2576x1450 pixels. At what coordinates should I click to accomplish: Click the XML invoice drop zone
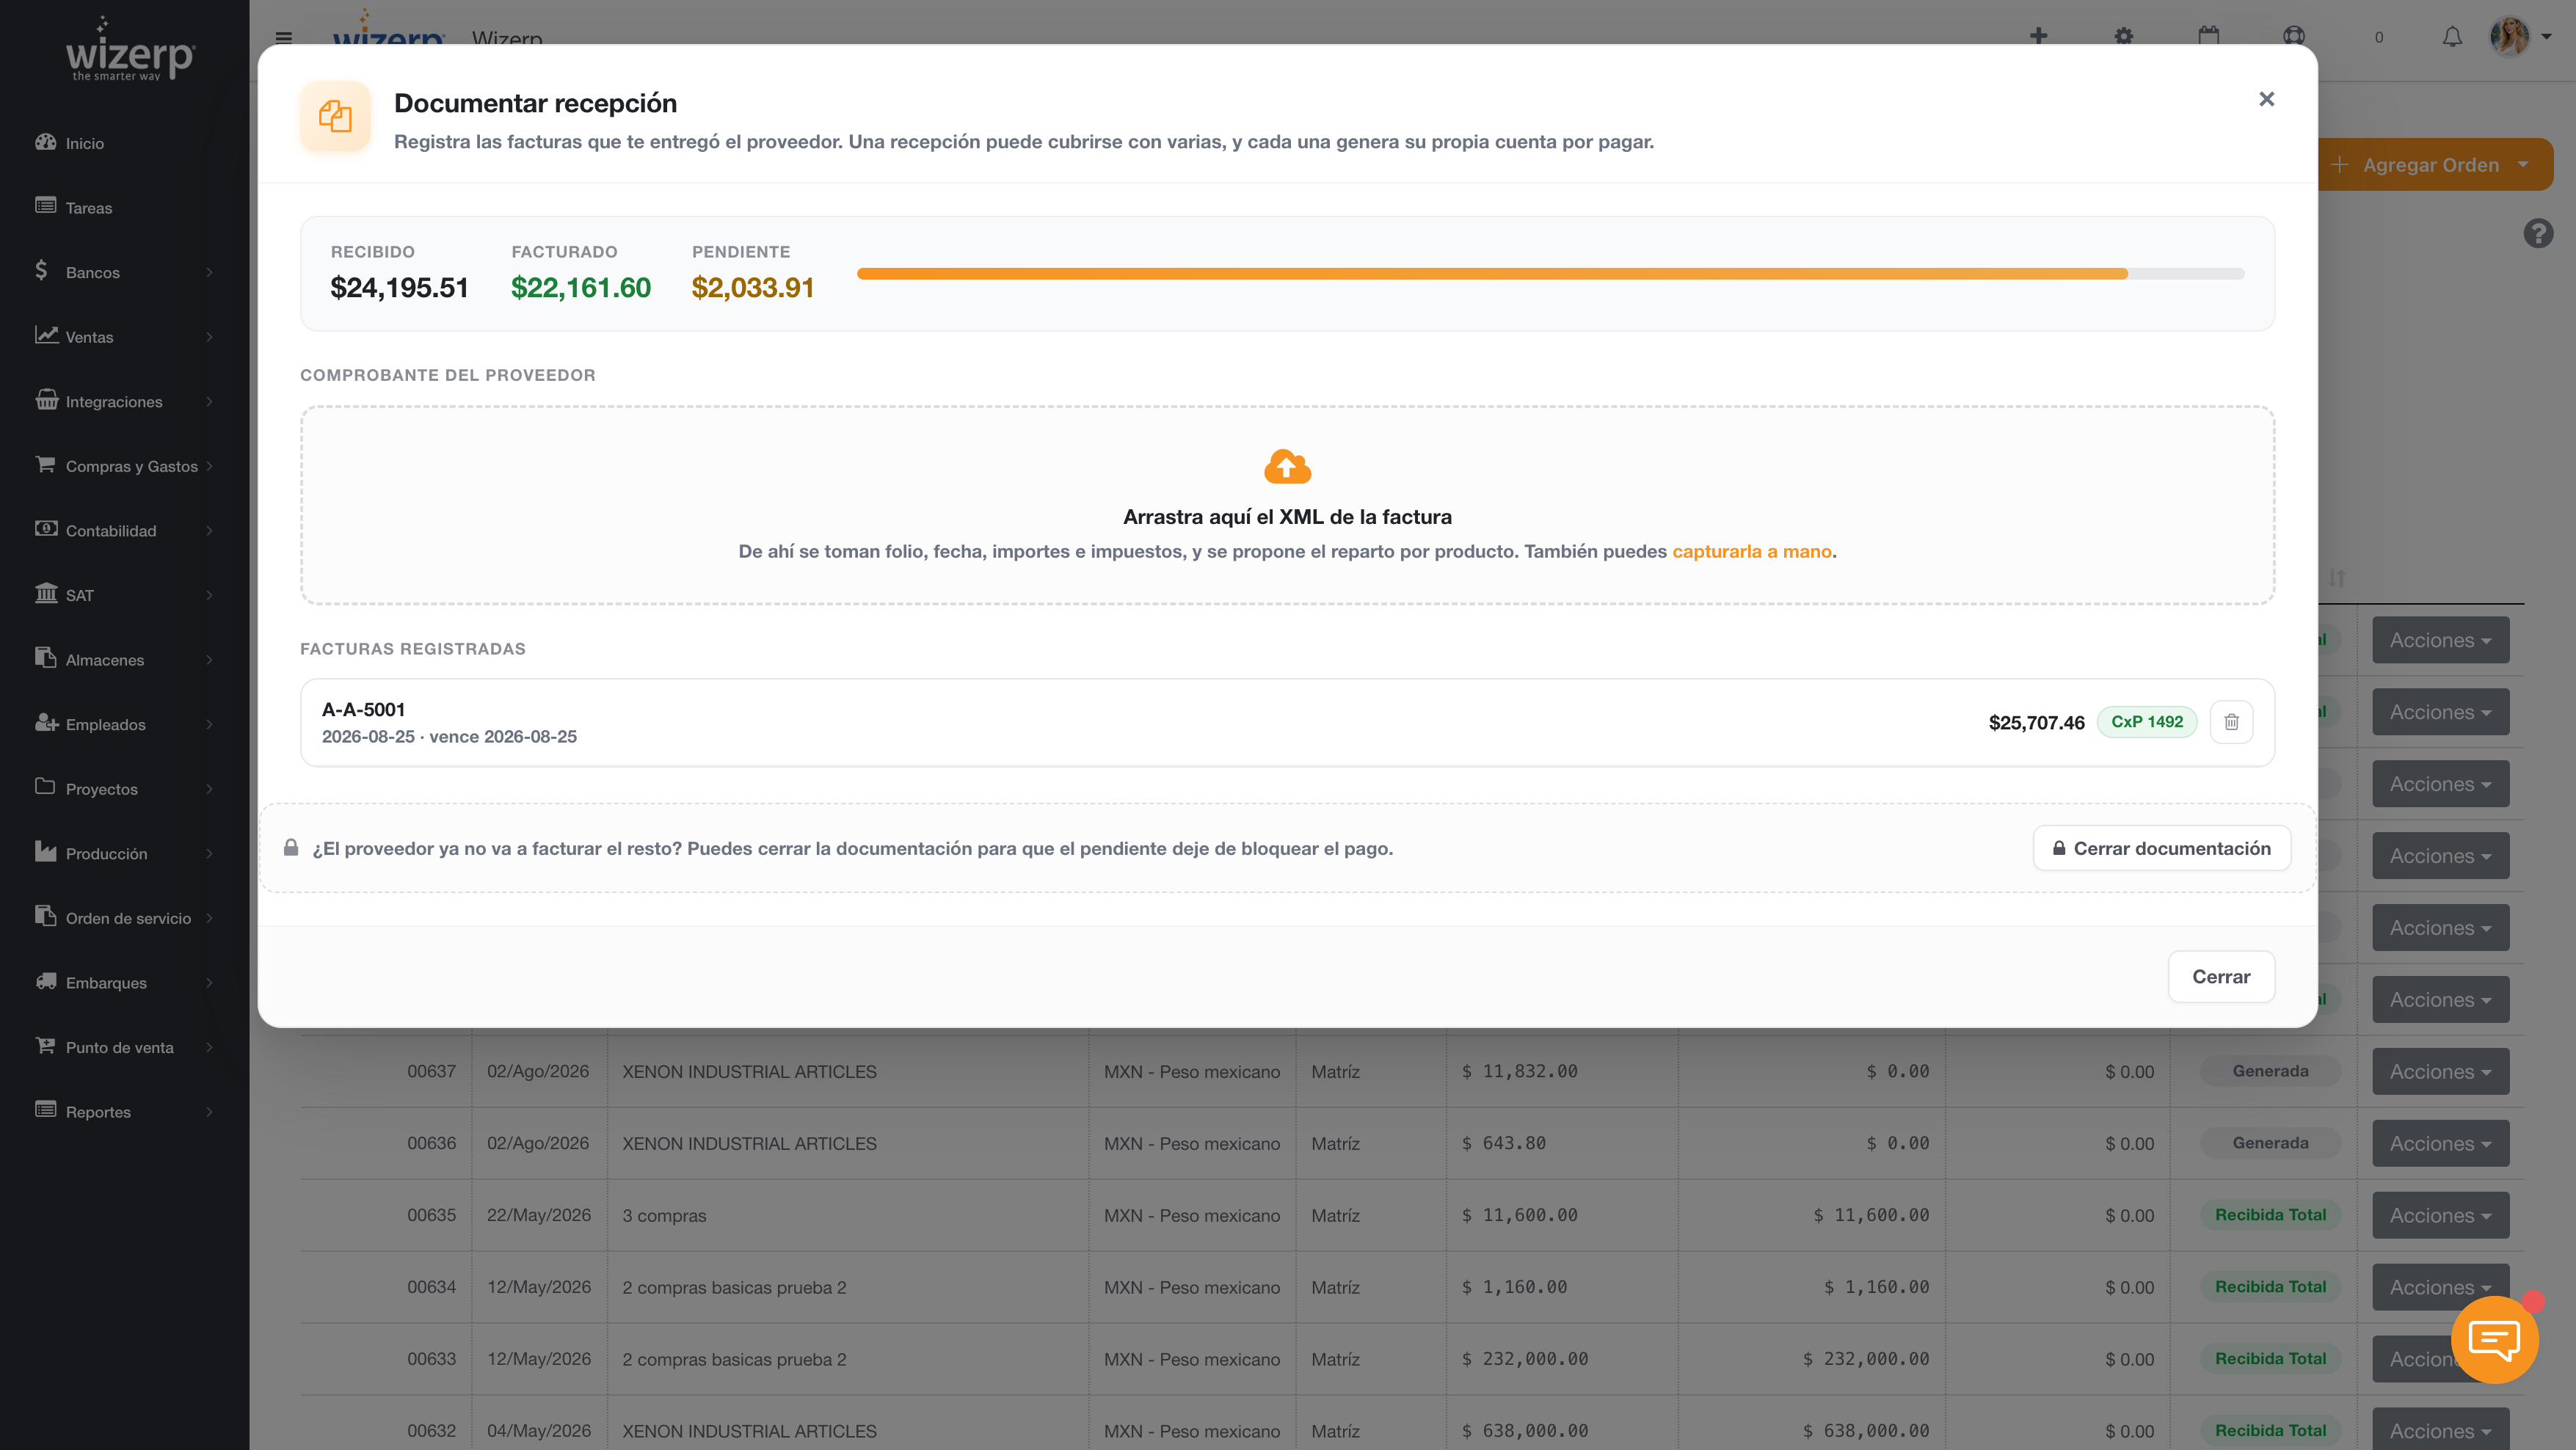pos(1287,505)
